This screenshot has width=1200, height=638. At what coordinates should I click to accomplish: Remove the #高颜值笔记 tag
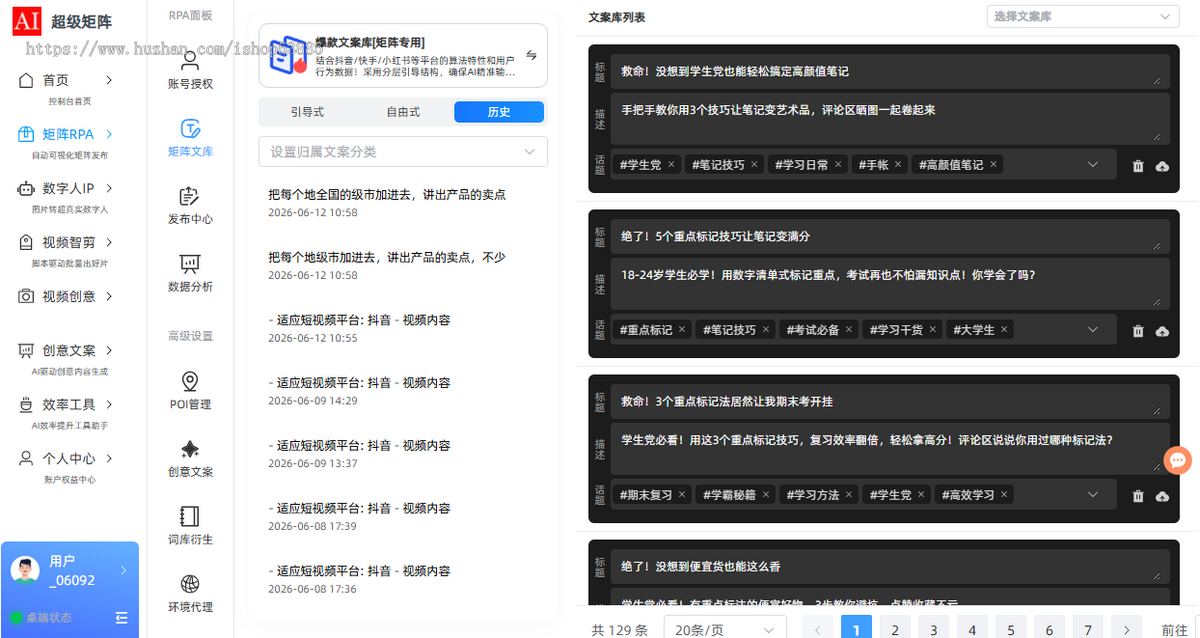[x=994, y=164]
